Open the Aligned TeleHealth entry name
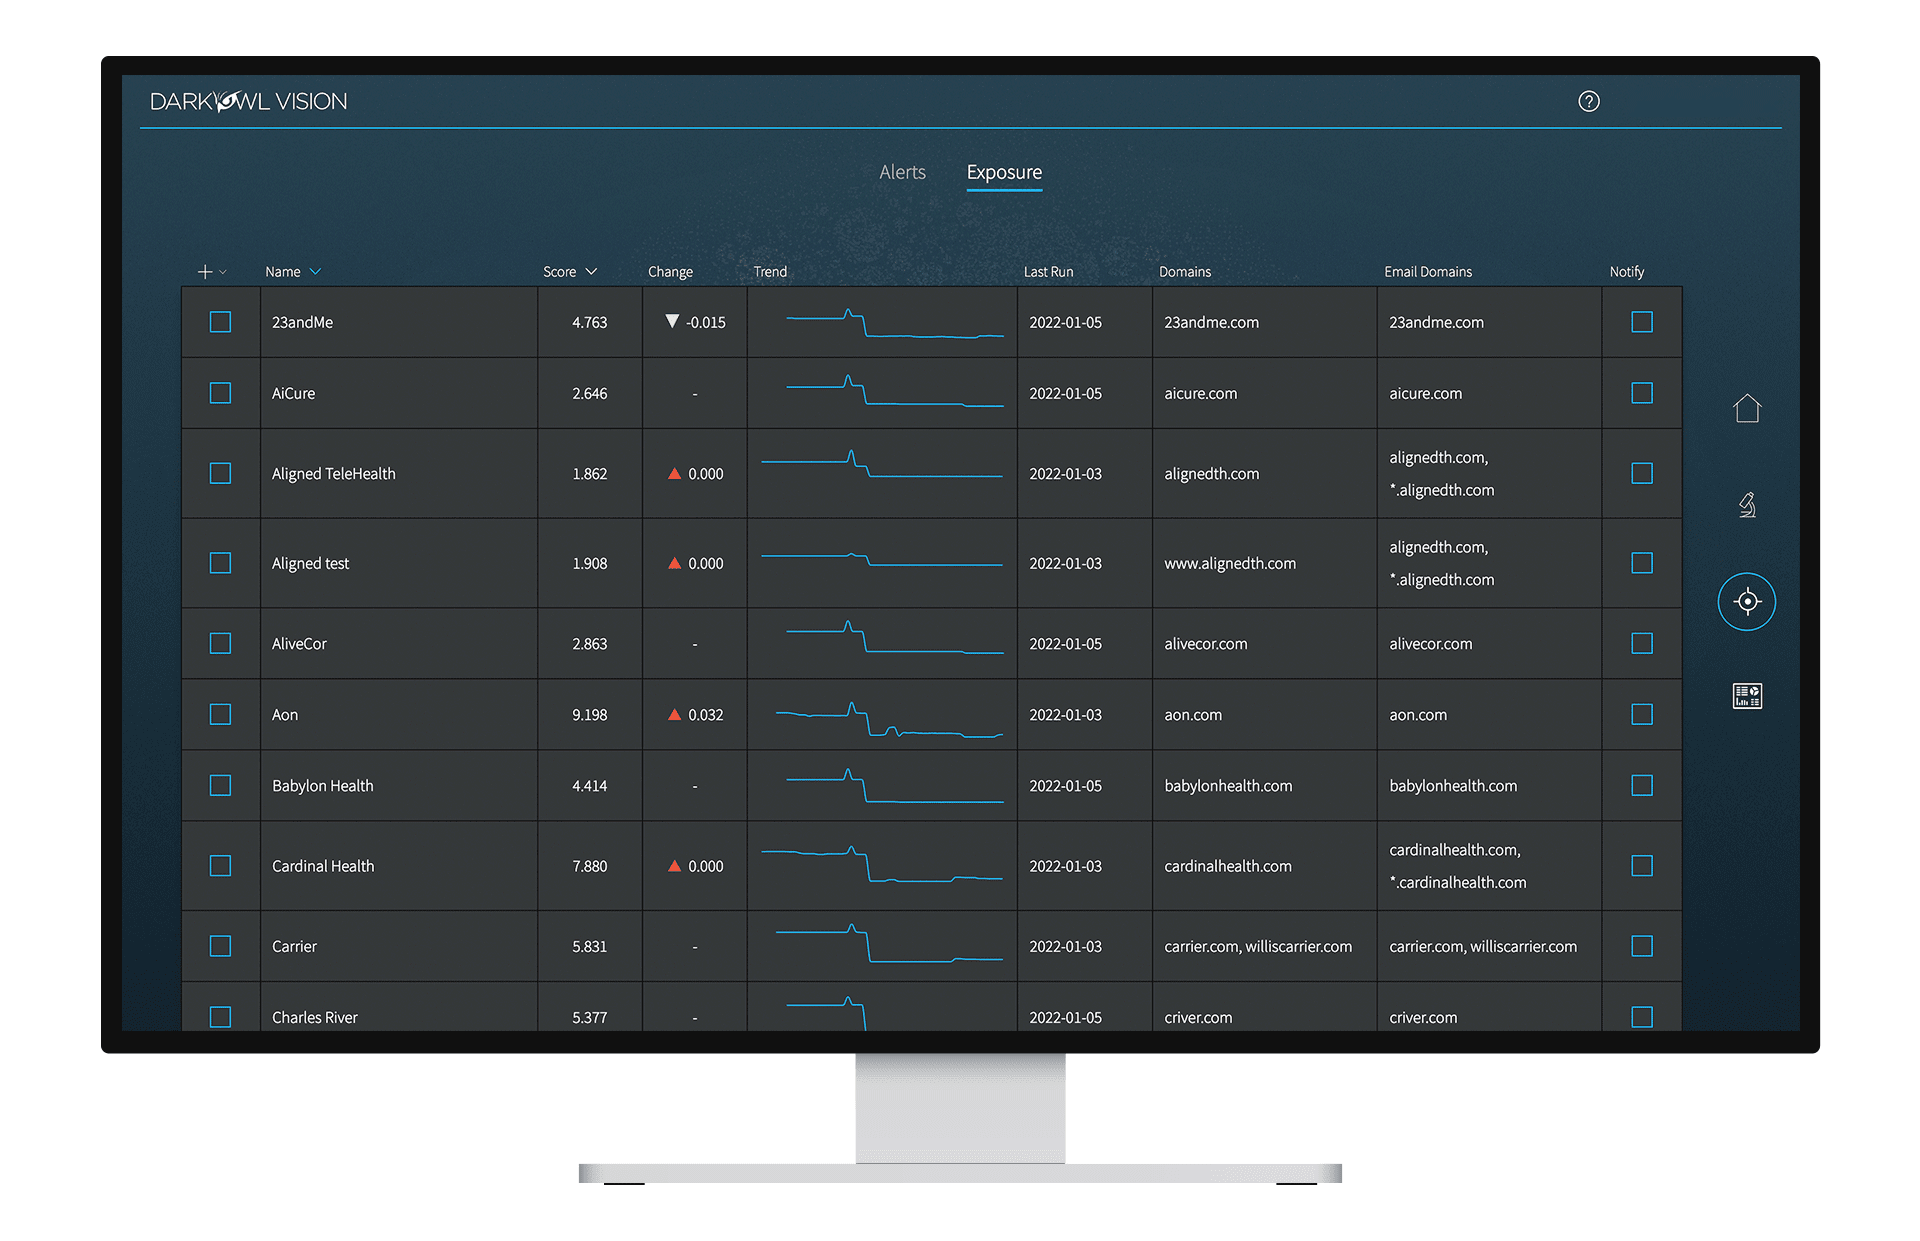The width and height of the screenshot is (1920, 1241). [x=333, y=473]
